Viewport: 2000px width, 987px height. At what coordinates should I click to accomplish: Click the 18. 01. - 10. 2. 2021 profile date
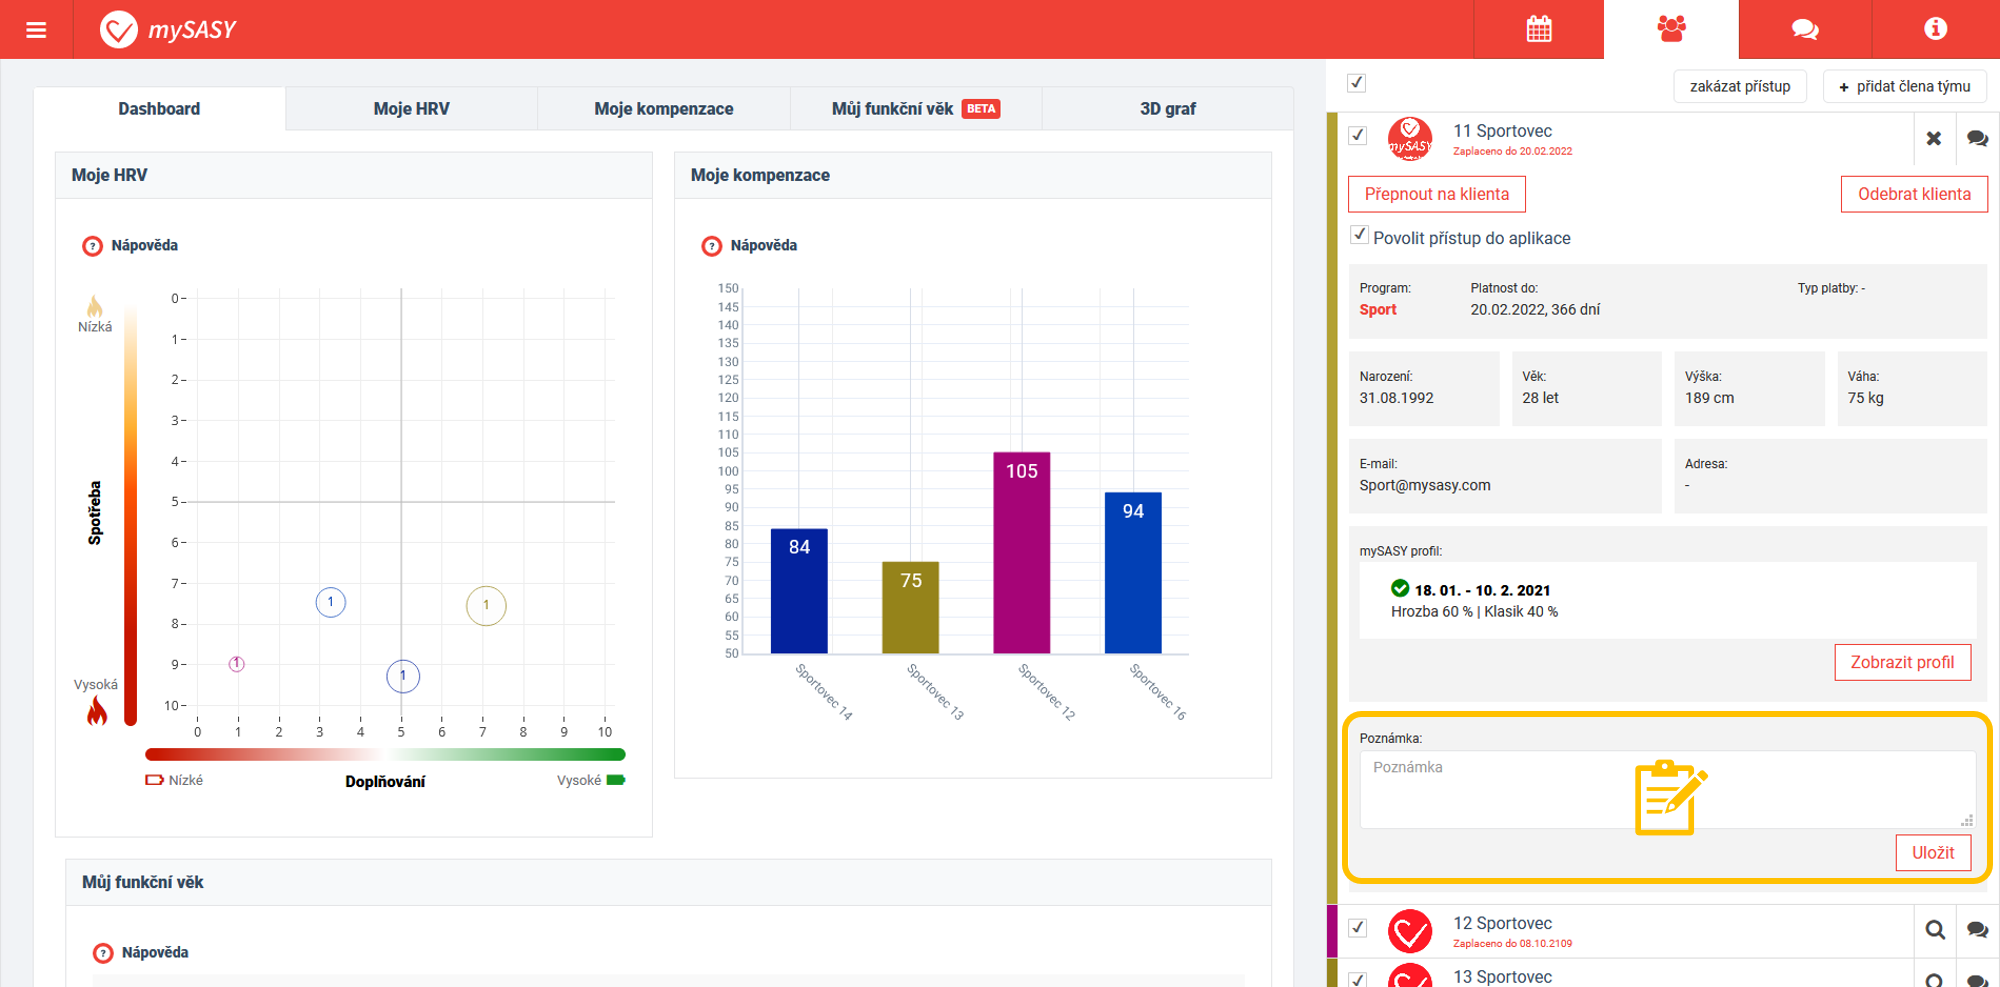(1482, 590)
